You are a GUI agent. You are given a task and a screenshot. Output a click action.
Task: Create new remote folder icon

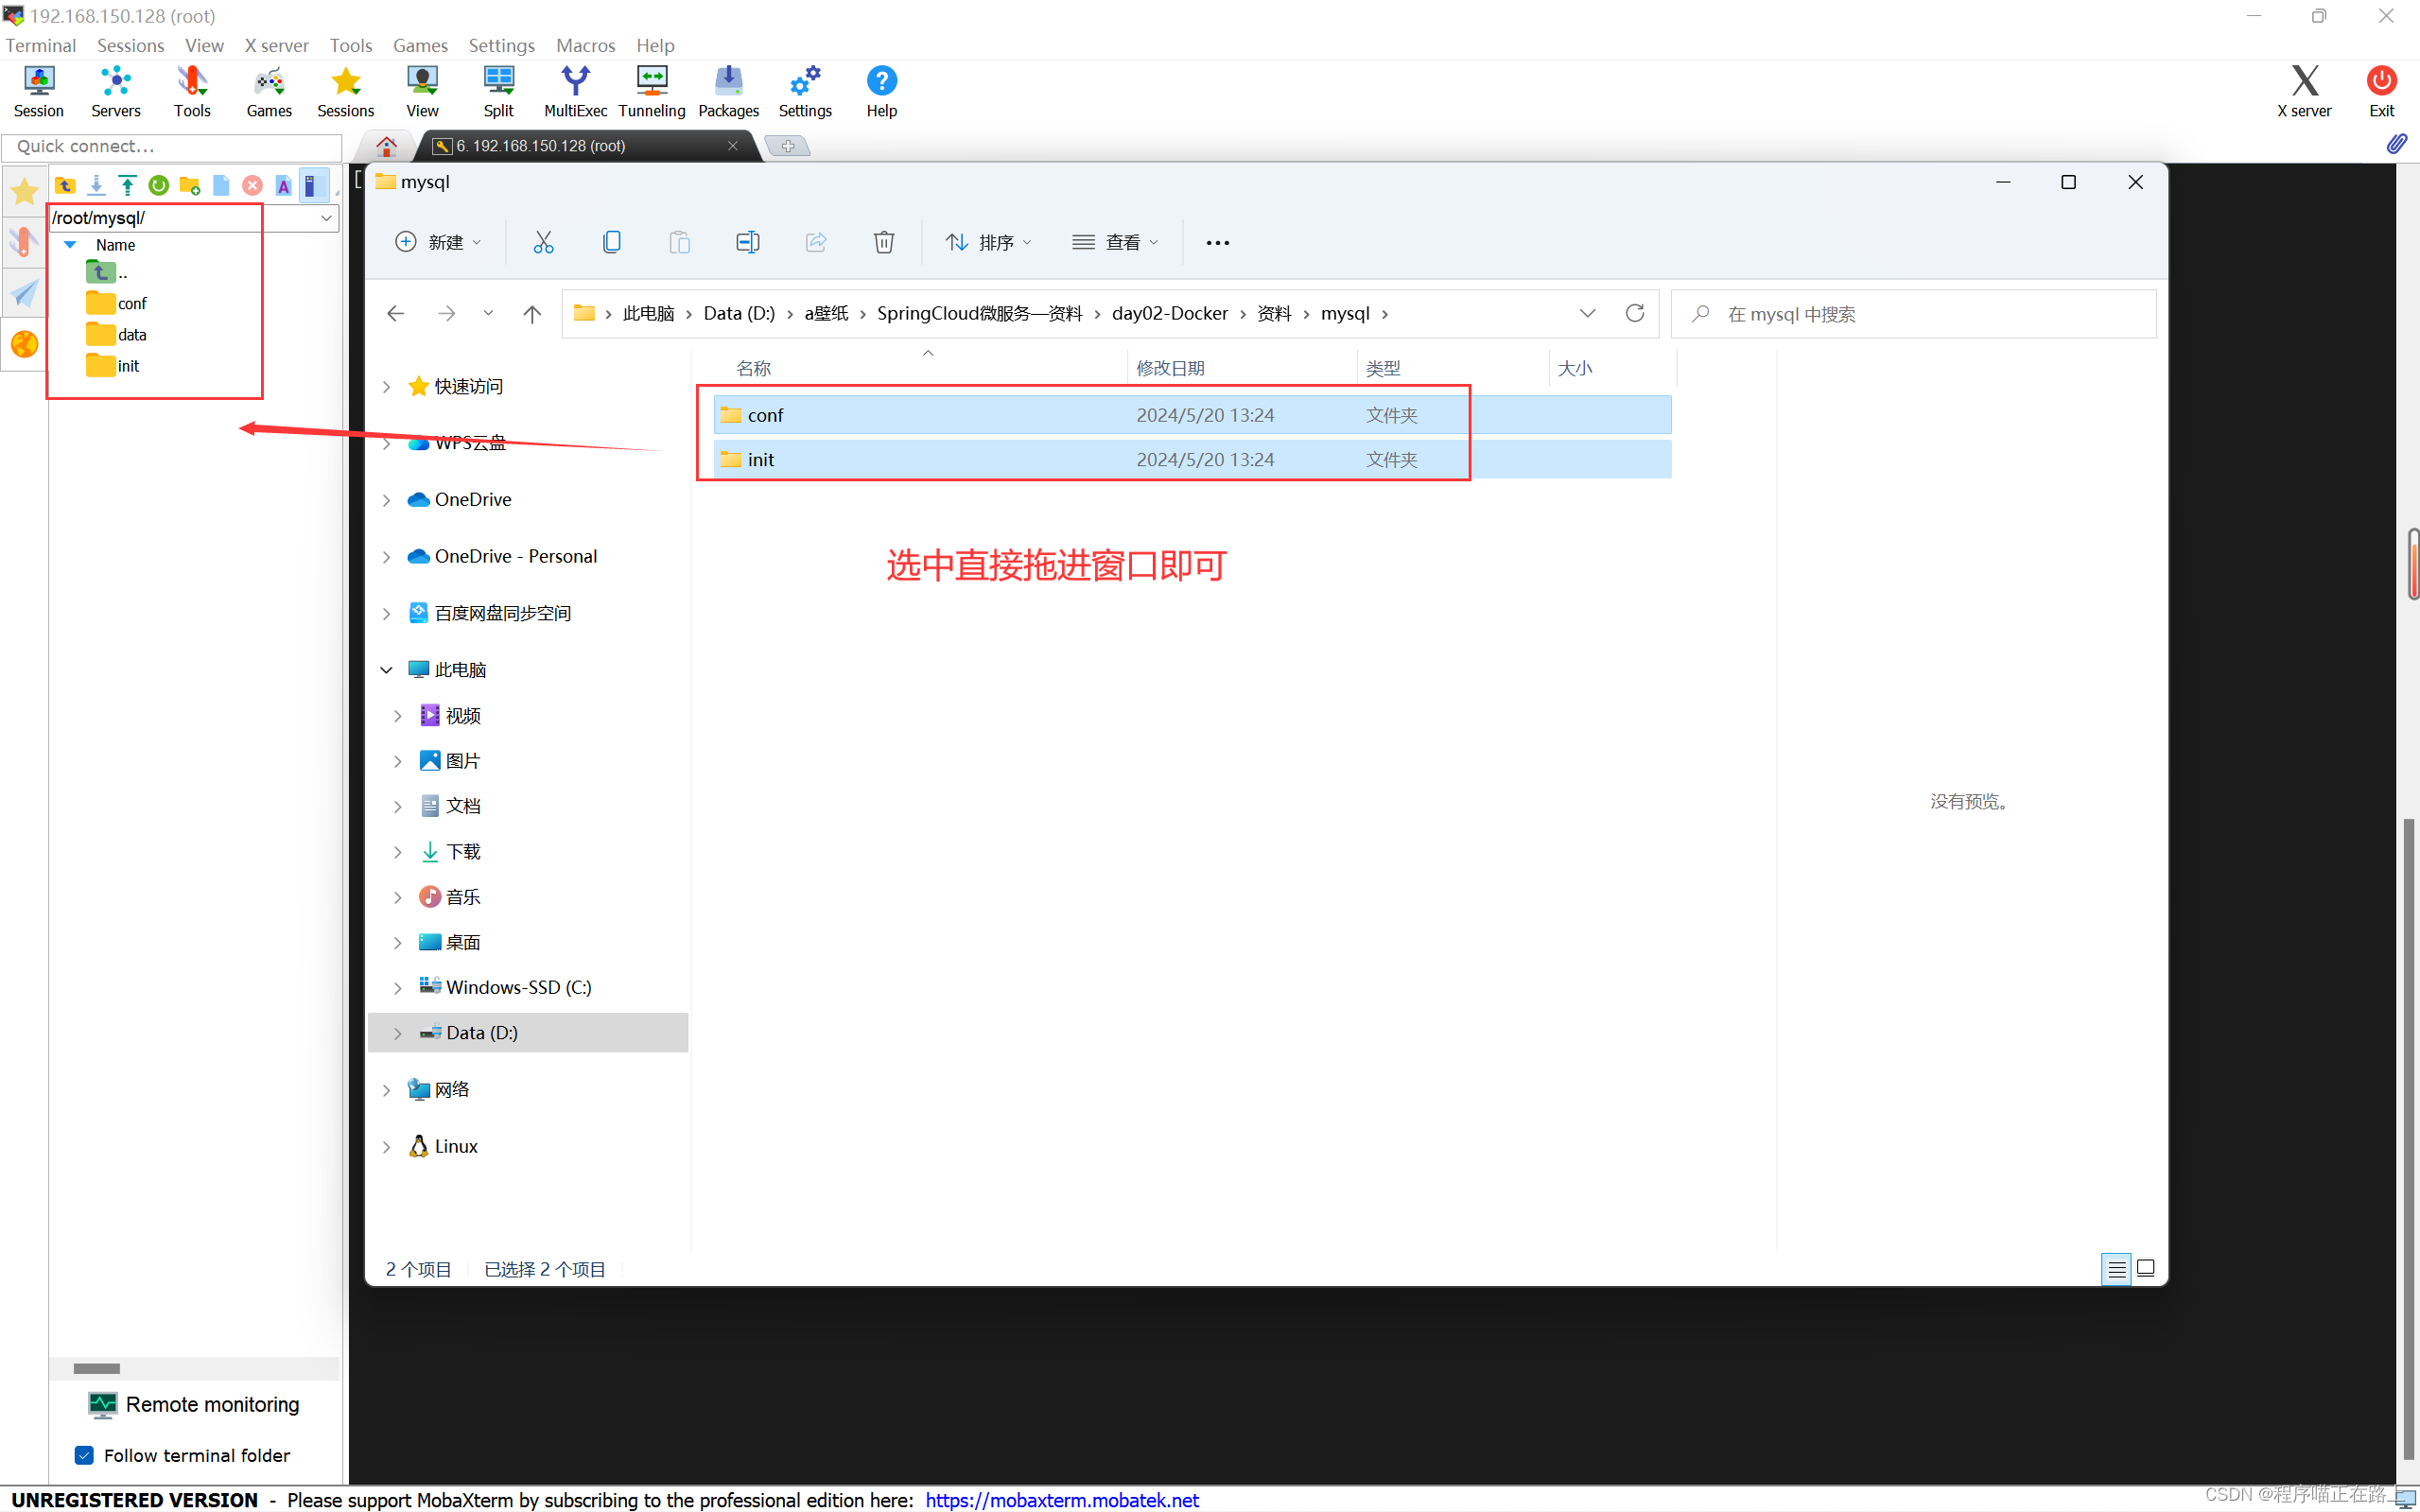(x=190, y=186)
